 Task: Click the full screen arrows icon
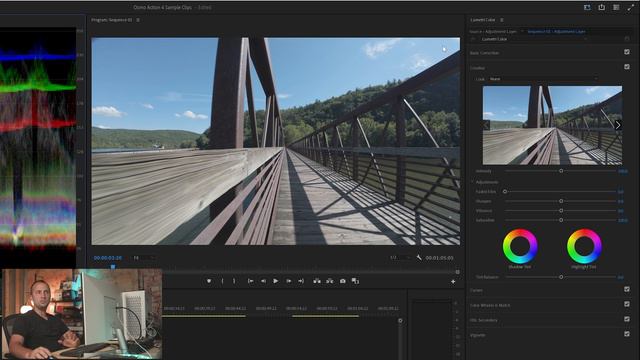point(631,7)
